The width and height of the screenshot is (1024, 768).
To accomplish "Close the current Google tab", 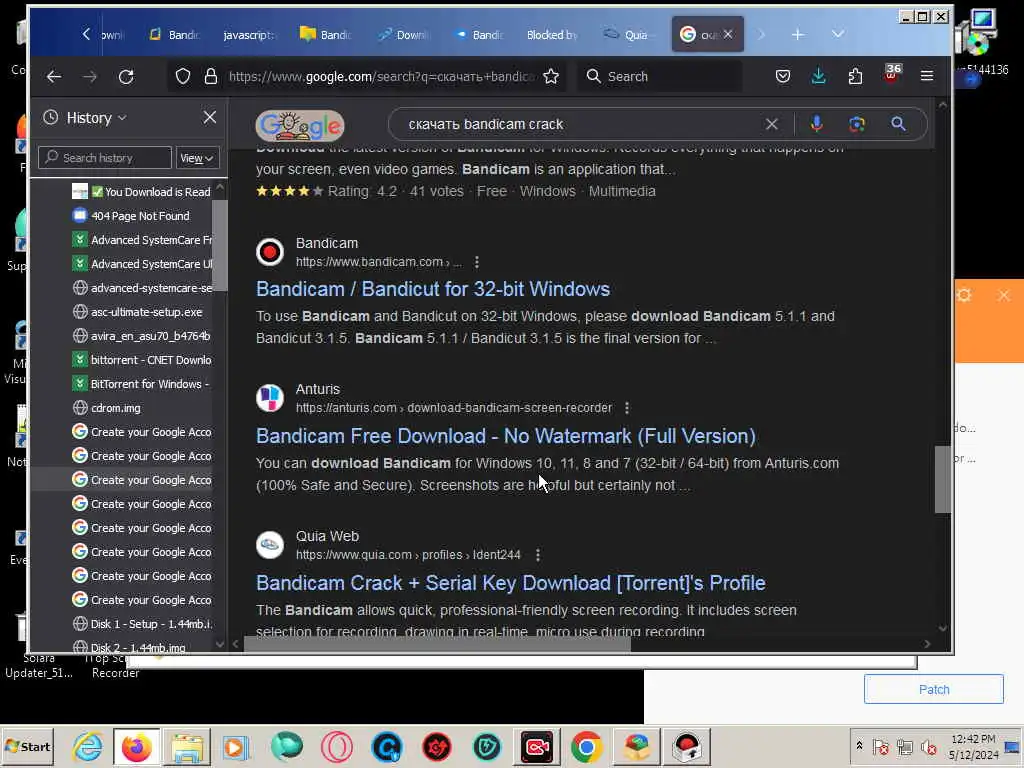I will 728,34.
